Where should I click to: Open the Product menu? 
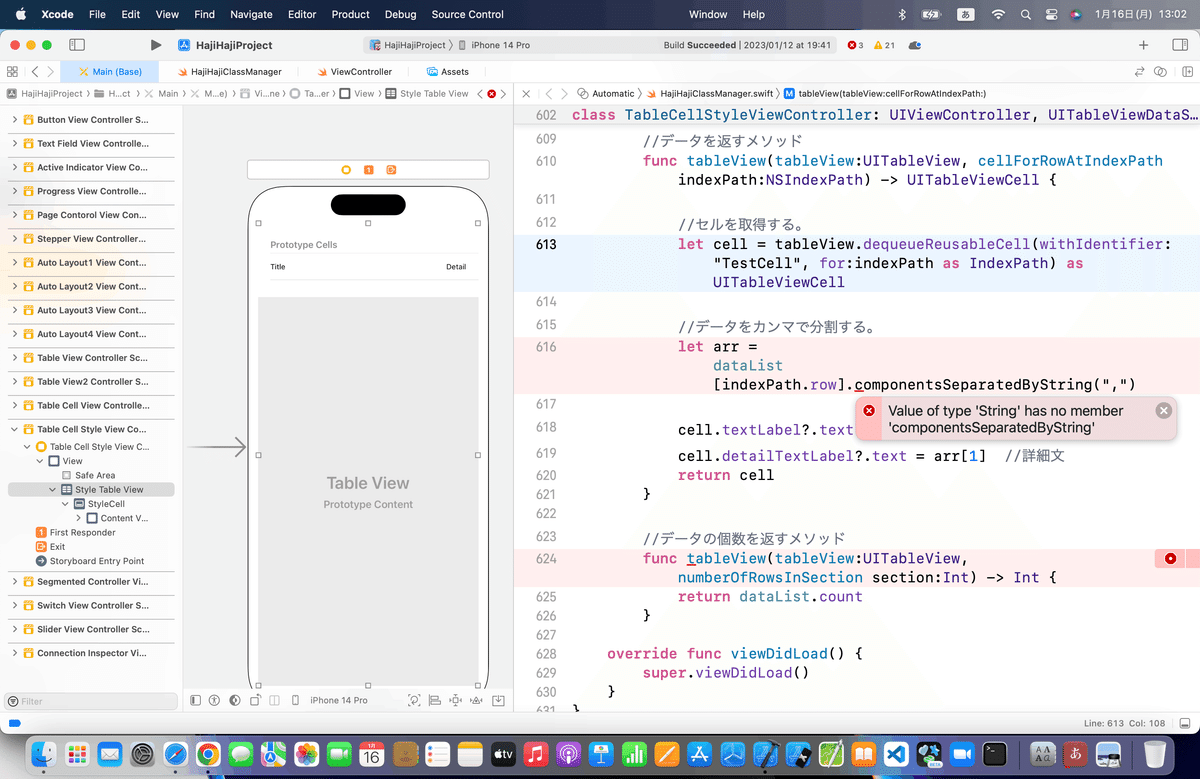[351, 14]
